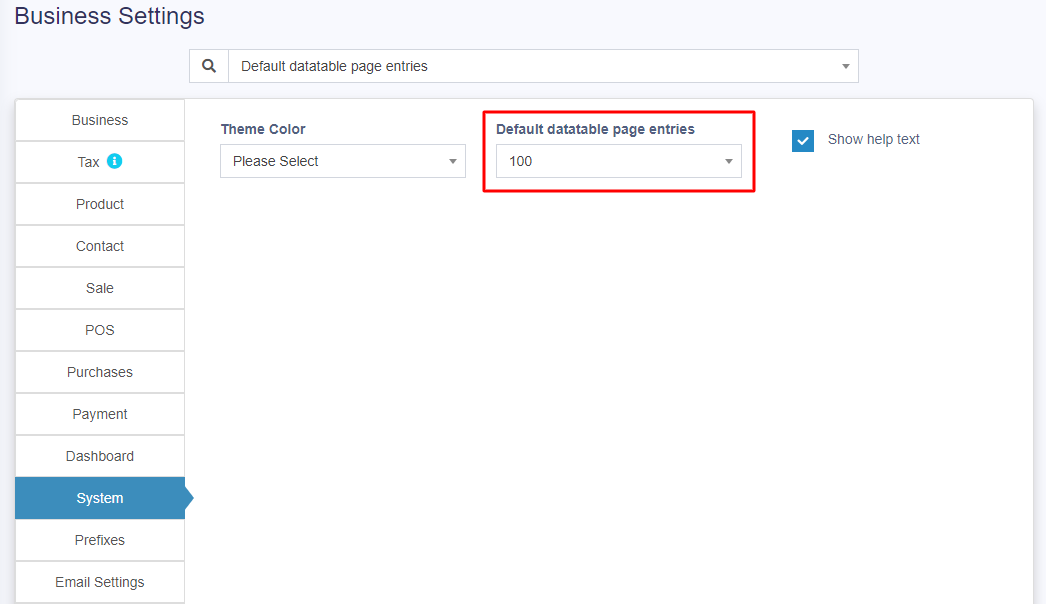Expand the settings search dropdown arrow
1046x604 pixels.
point(845,67)
